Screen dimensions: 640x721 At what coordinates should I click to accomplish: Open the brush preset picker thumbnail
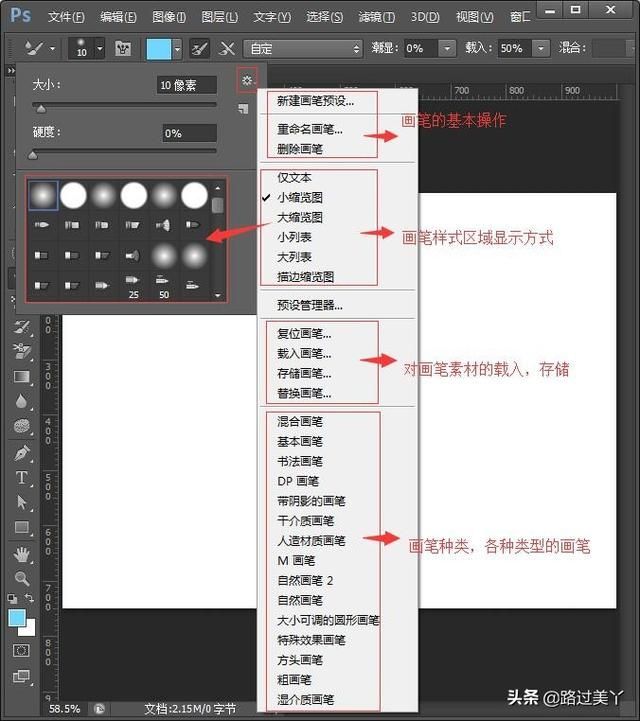(81, 48)
